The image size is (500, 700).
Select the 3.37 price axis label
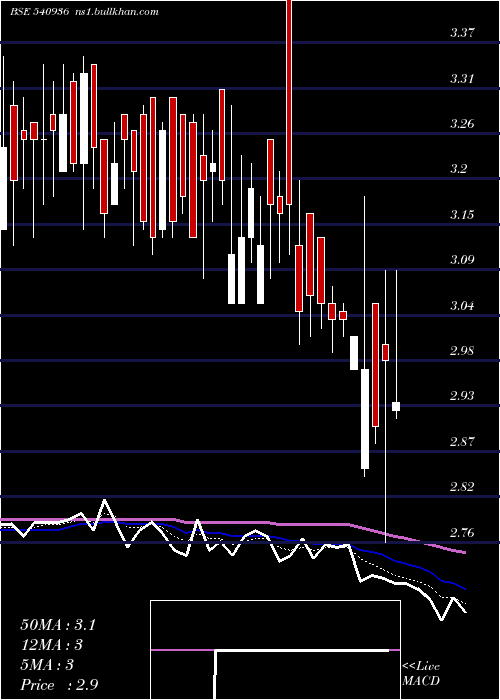pyautogui.click(x=462, y=33)
